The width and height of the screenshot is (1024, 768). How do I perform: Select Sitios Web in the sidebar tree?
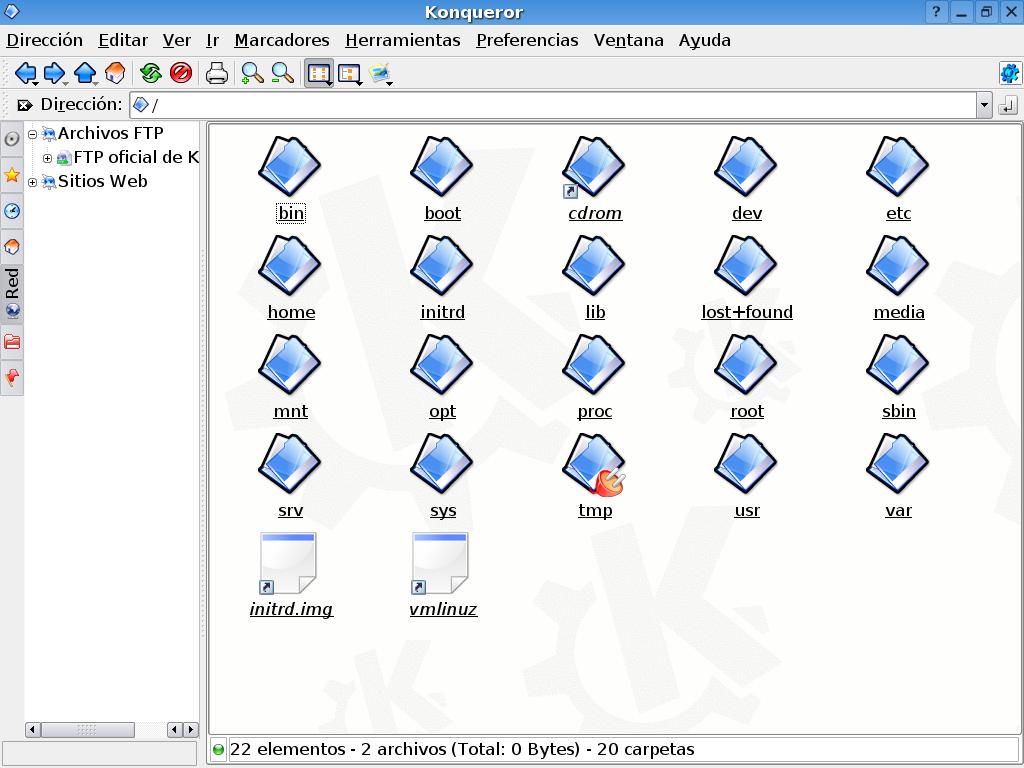point(102,182)
